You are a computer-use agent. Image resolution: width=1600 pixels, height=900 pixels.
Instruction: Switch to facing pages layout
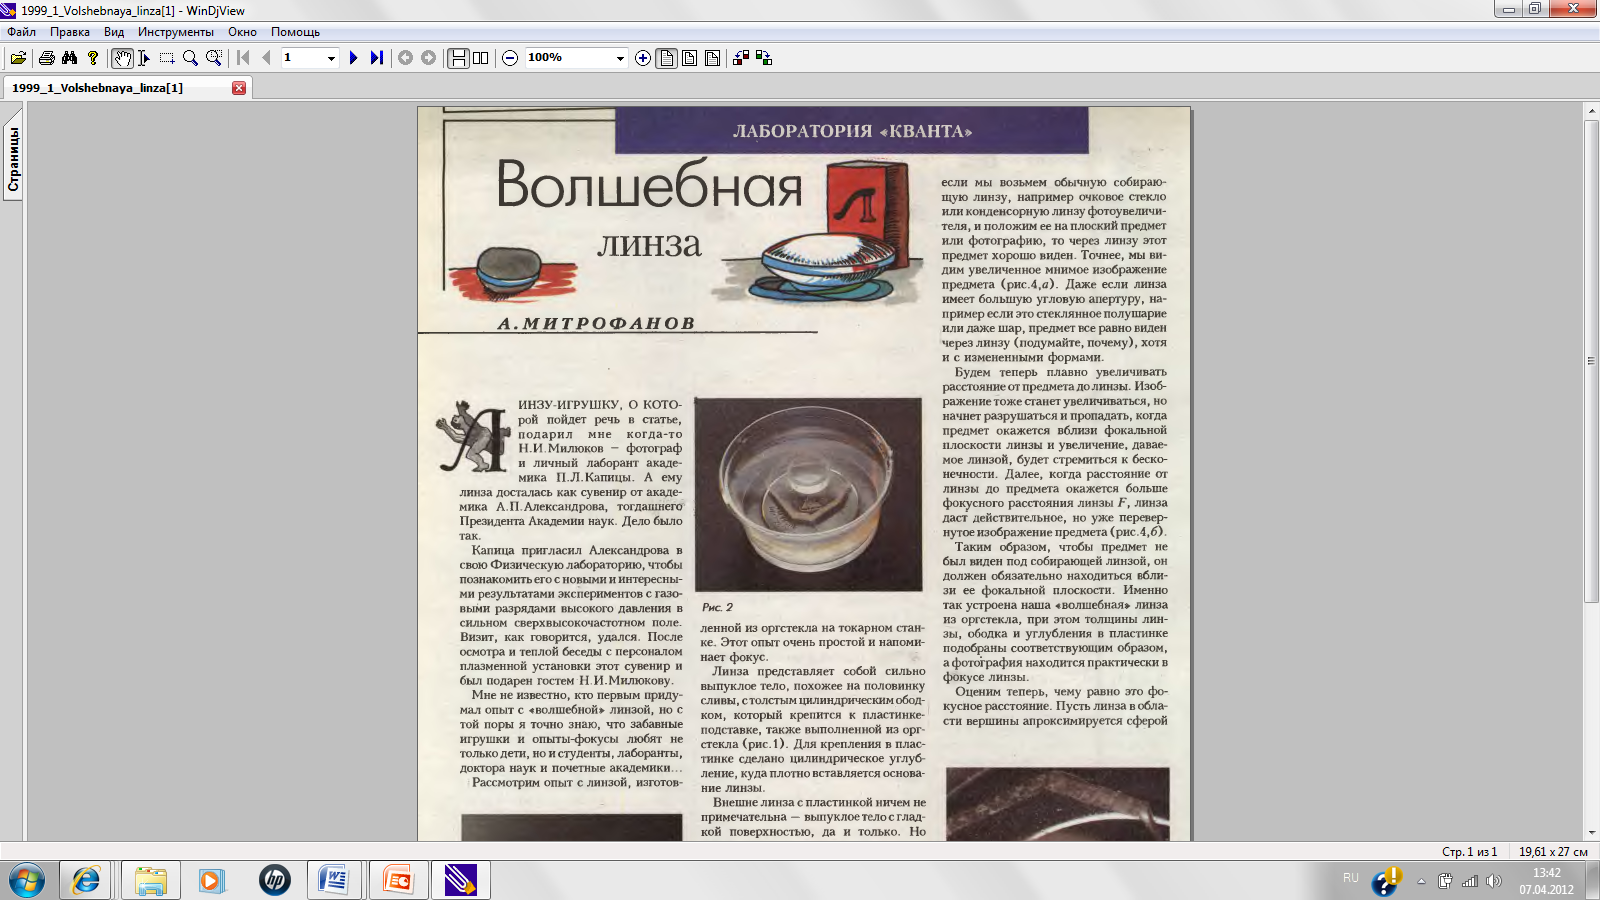pos(481,58)
